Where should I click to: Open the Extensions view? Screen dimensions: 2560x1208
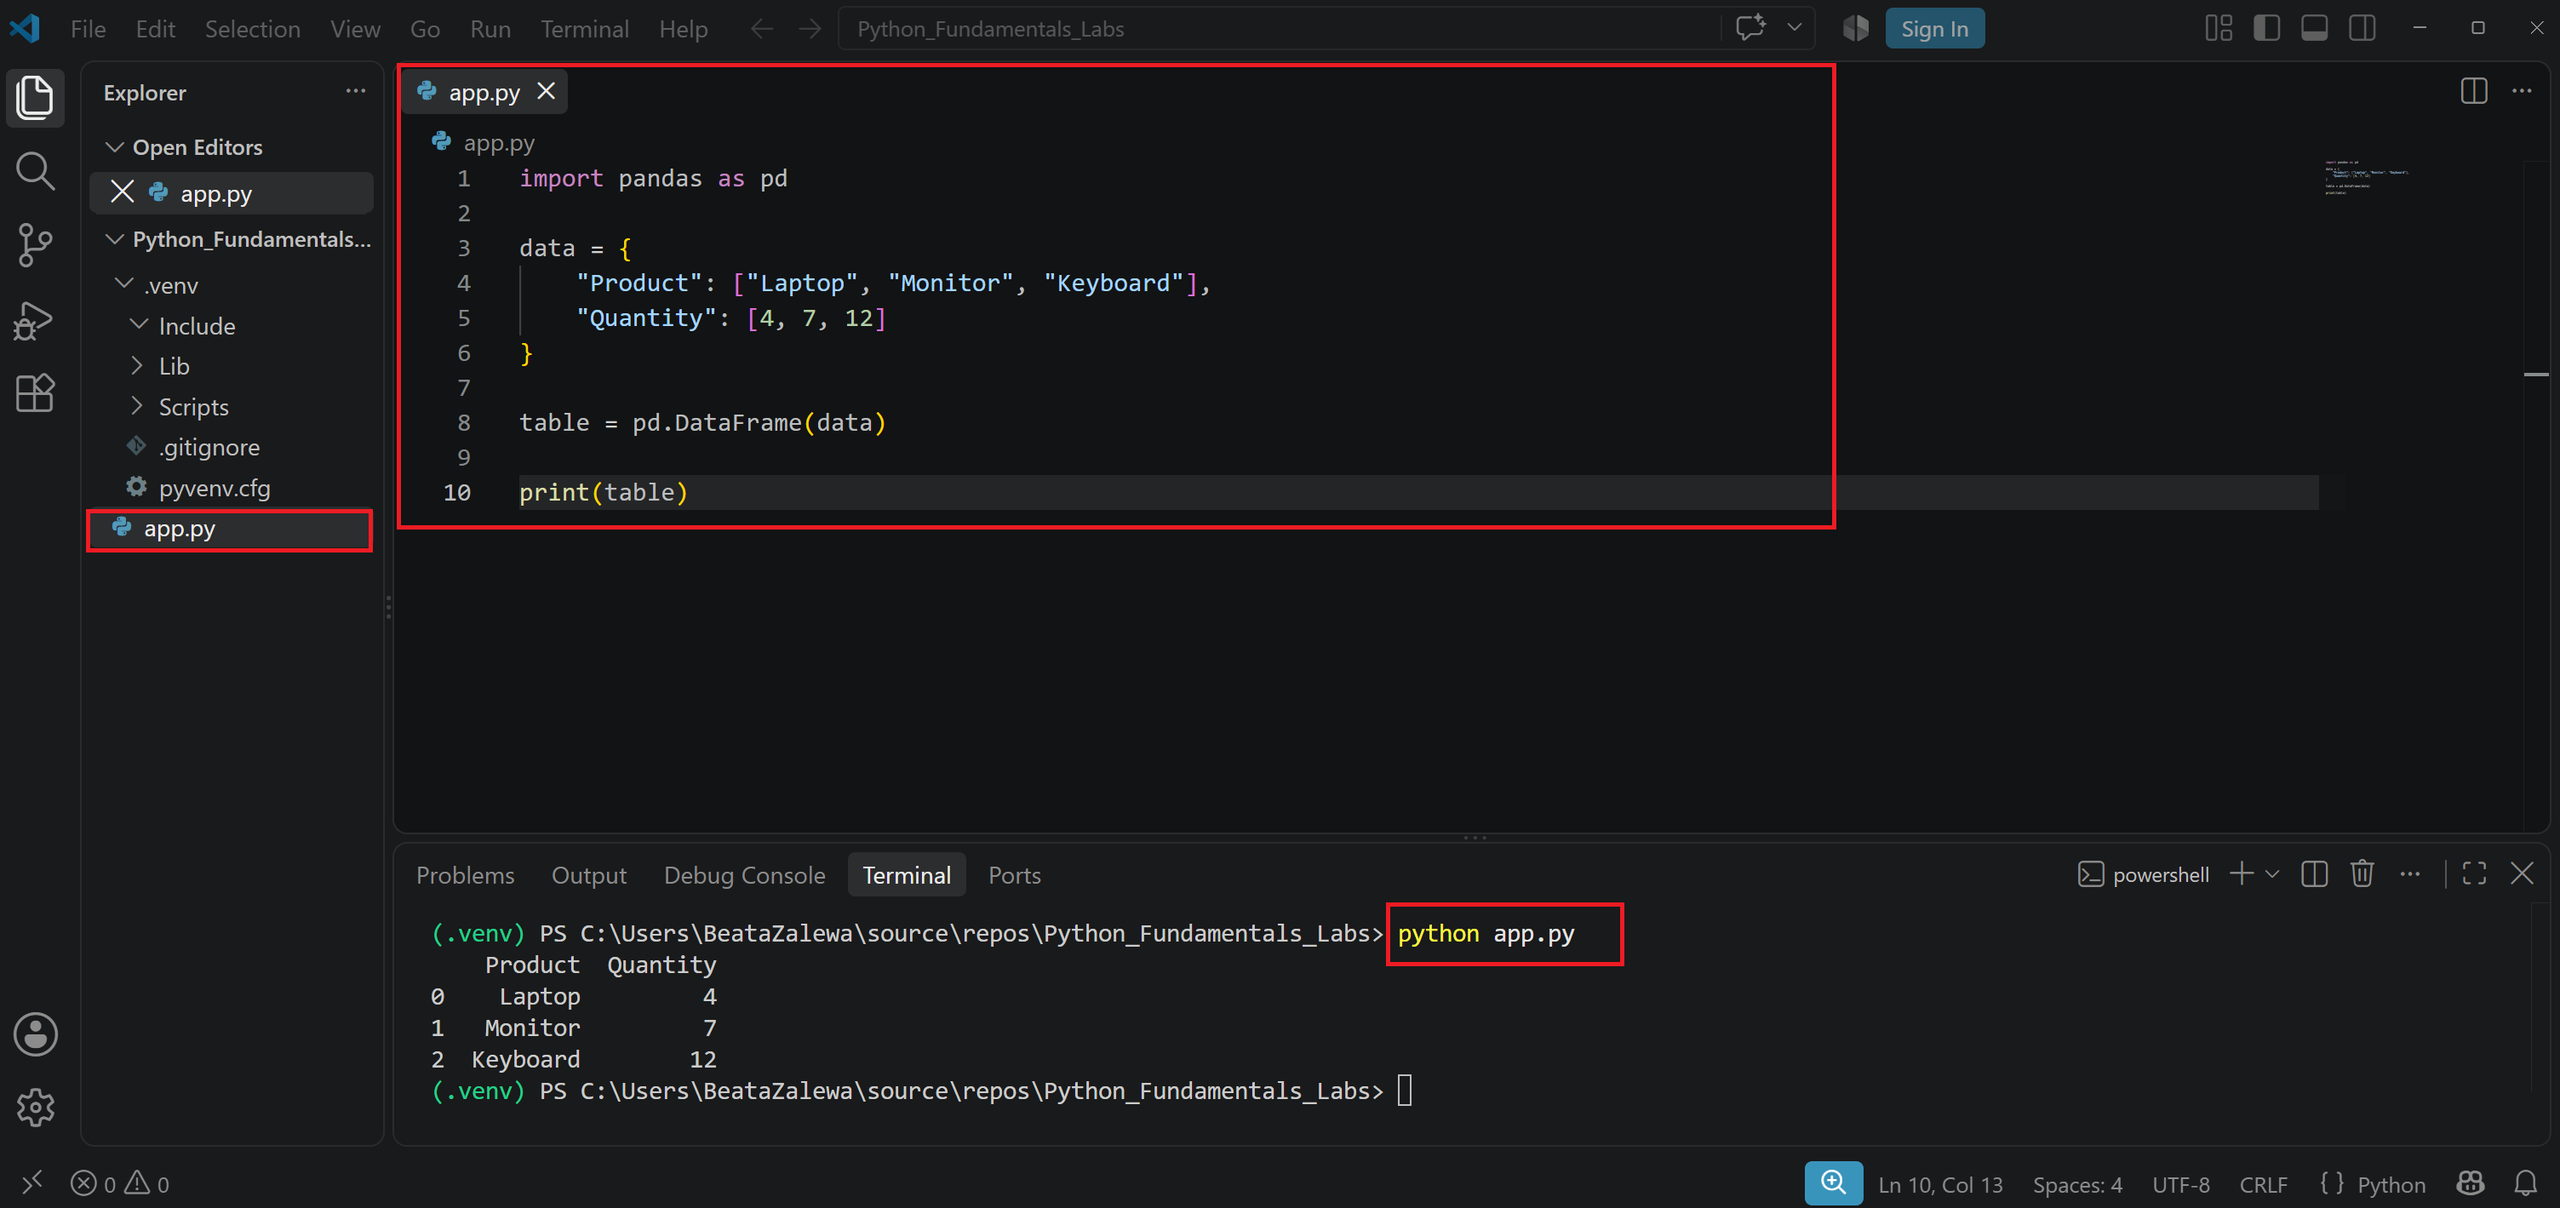pyautogui.click(x=35, y=393)
